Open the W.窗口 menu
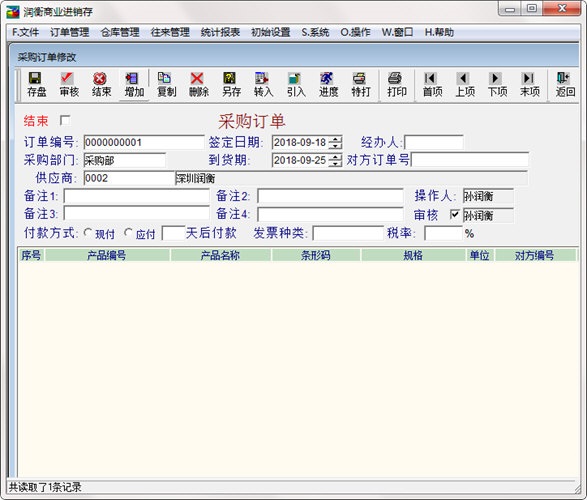The image size is (587, 500). [x=397, y=32]
